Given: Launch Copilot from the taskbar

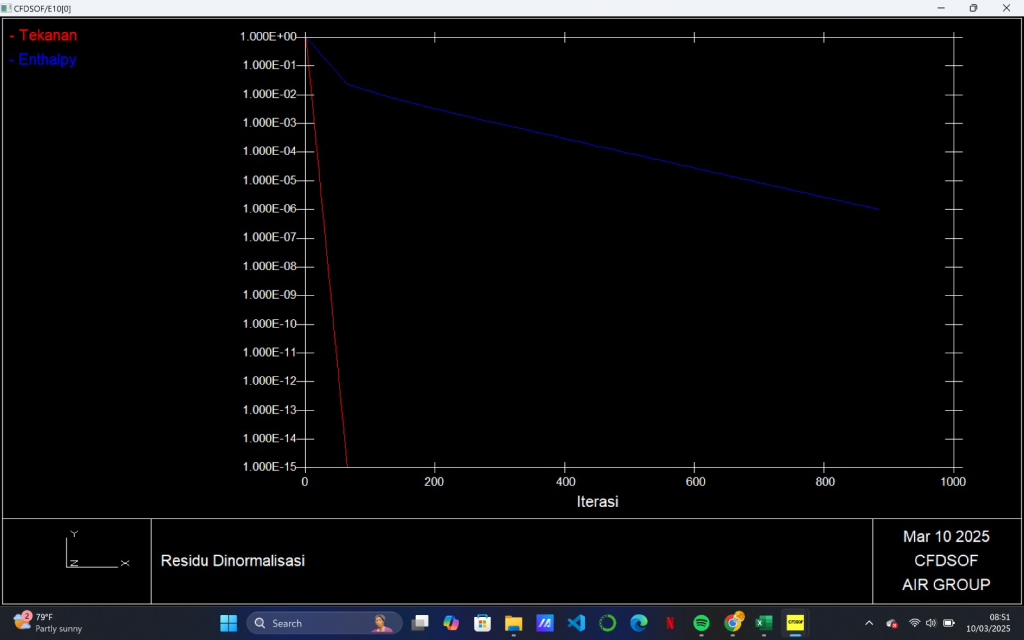Looking at the screenshot, I should click(x=451, y=623).
